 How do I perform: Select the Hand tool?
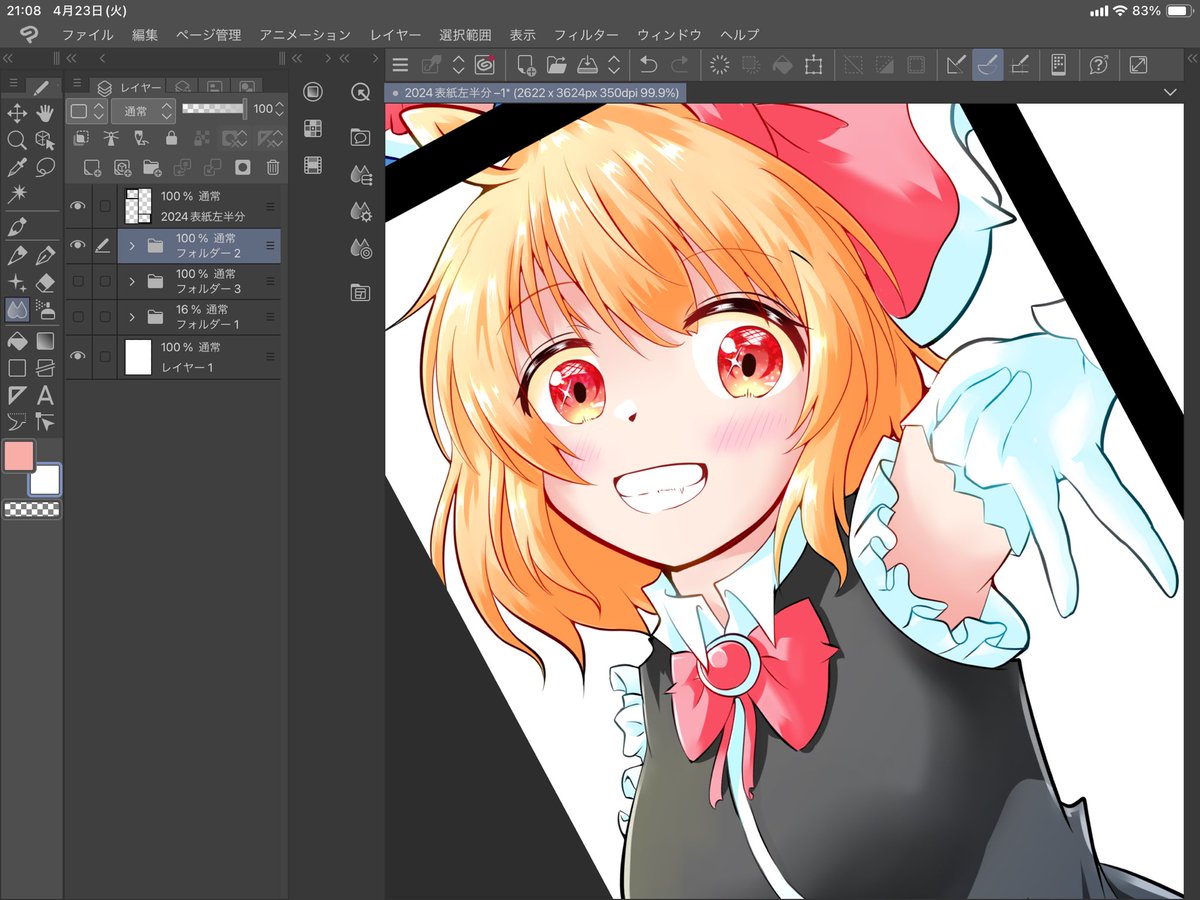coord(44,113)
